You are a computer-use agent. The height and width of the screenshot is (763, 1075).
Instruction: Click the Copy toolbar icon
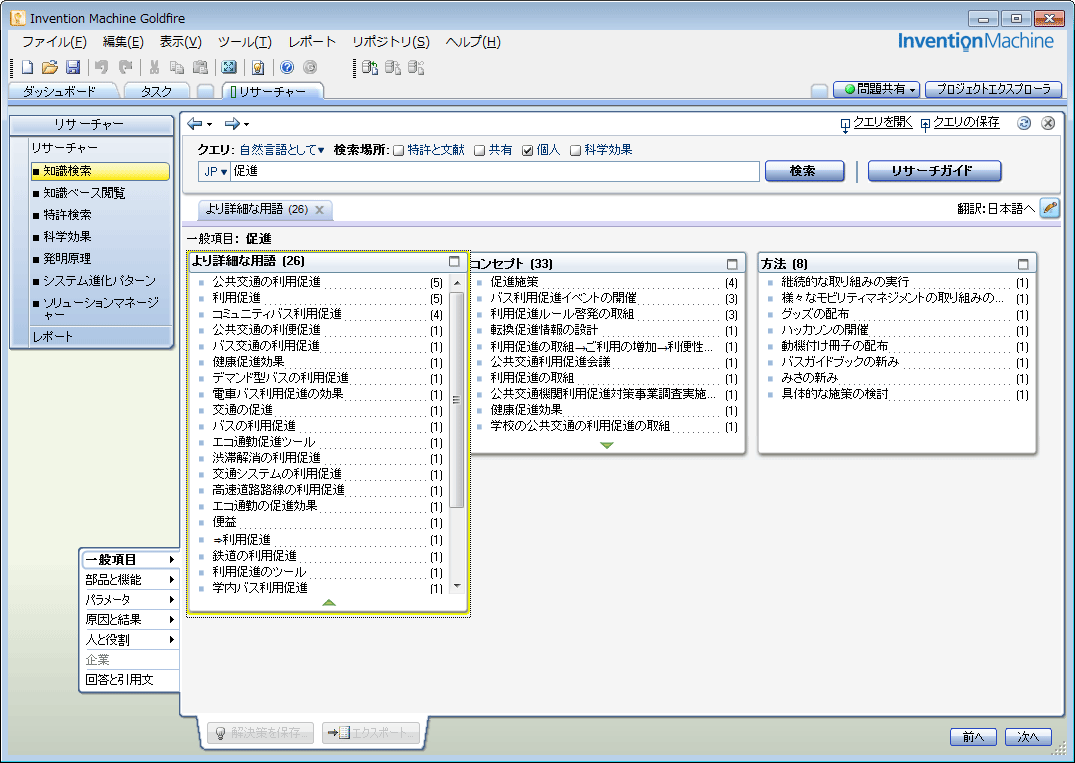pos(177,66)
